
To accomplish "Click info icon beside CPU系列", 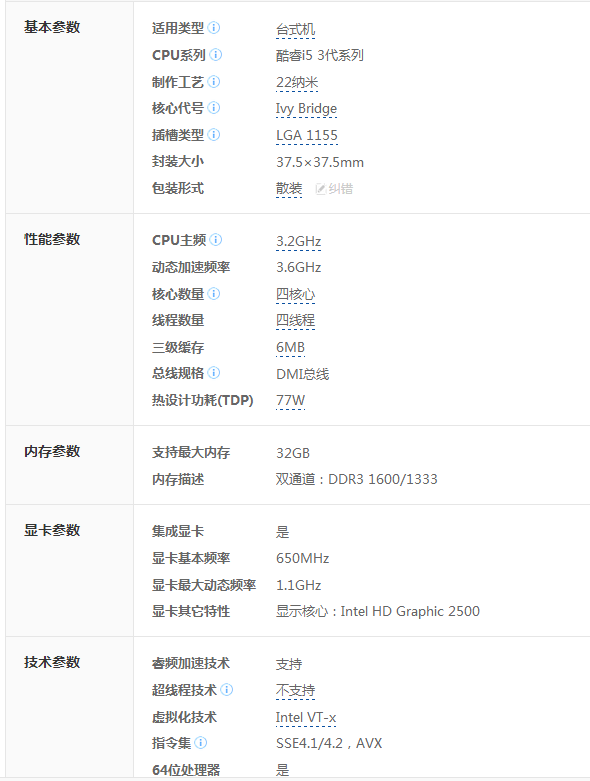I will (x=216, y=55).
